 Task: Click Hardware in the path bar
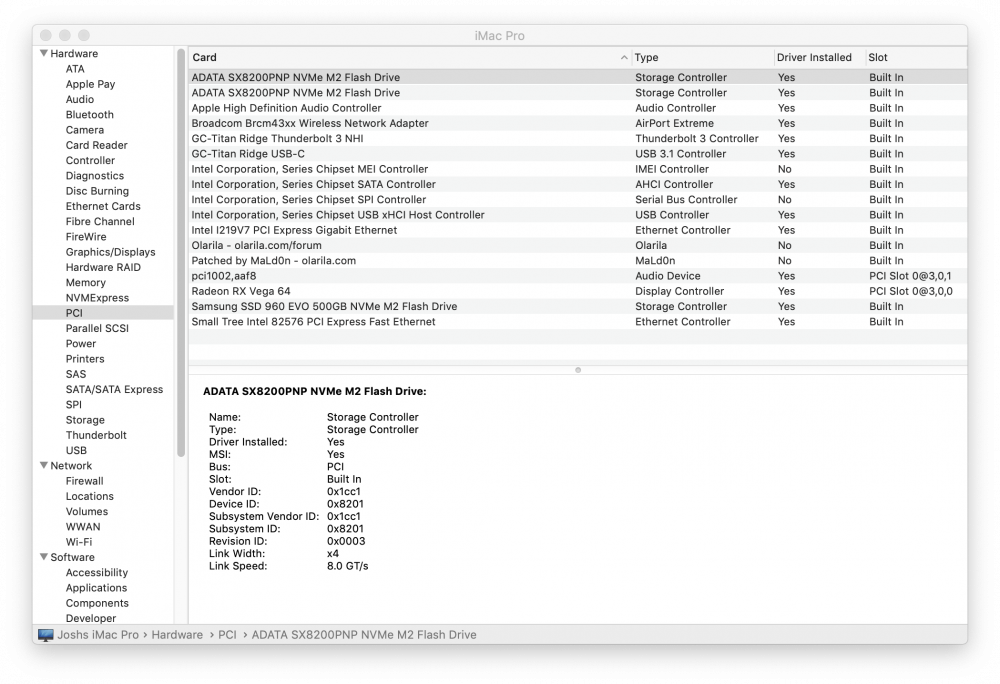177,635
